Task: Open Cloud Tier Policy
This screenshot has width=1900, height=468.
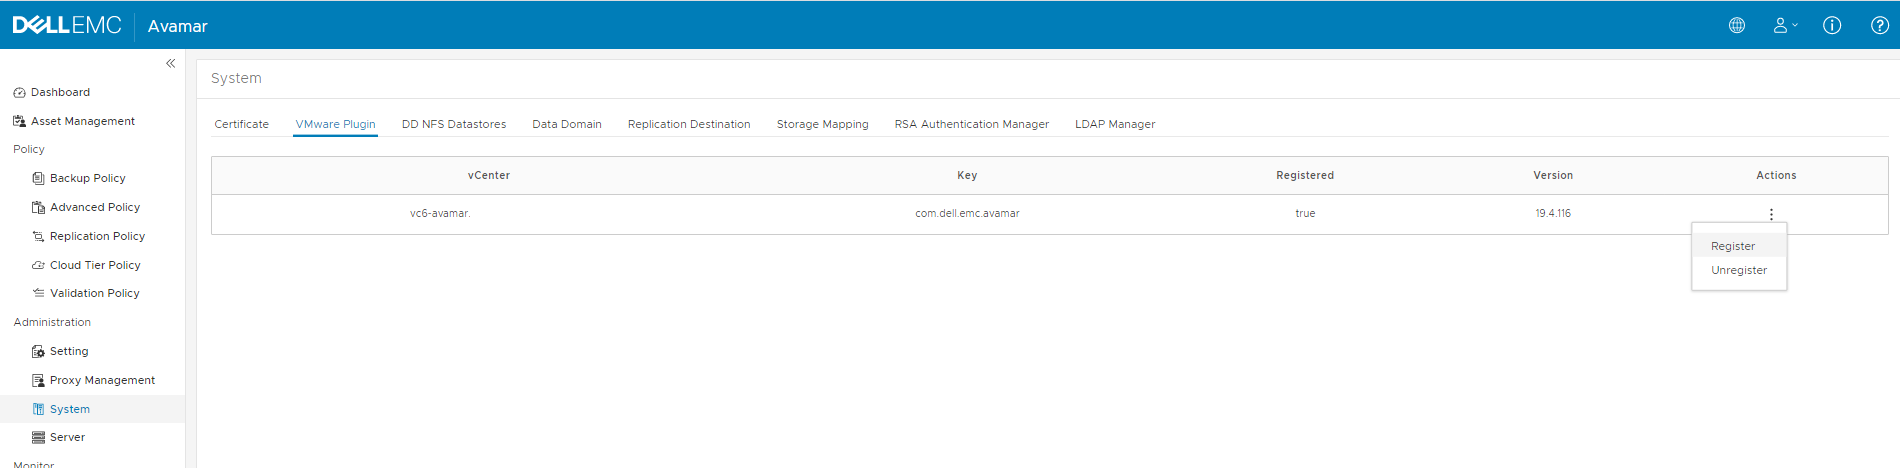Action: 94,265
